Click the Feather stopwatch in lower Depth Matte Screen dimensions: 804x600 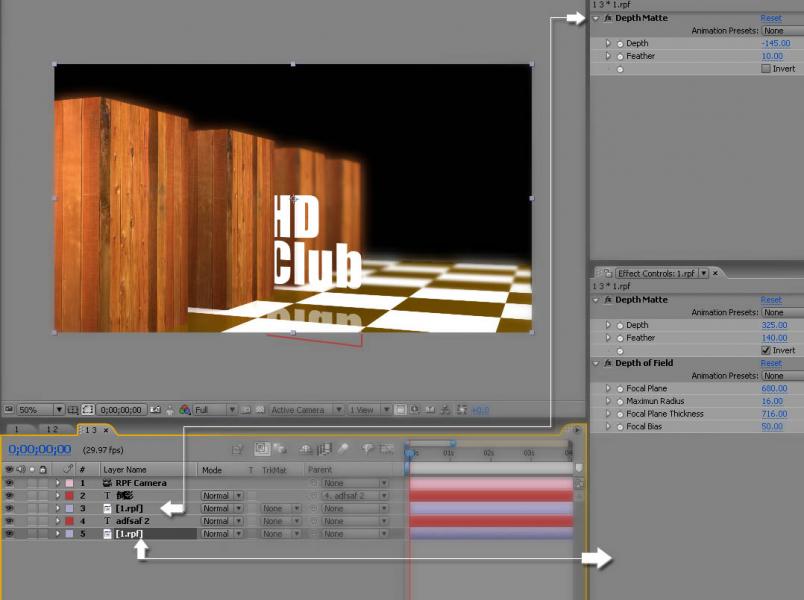click(x=620, y=338)
